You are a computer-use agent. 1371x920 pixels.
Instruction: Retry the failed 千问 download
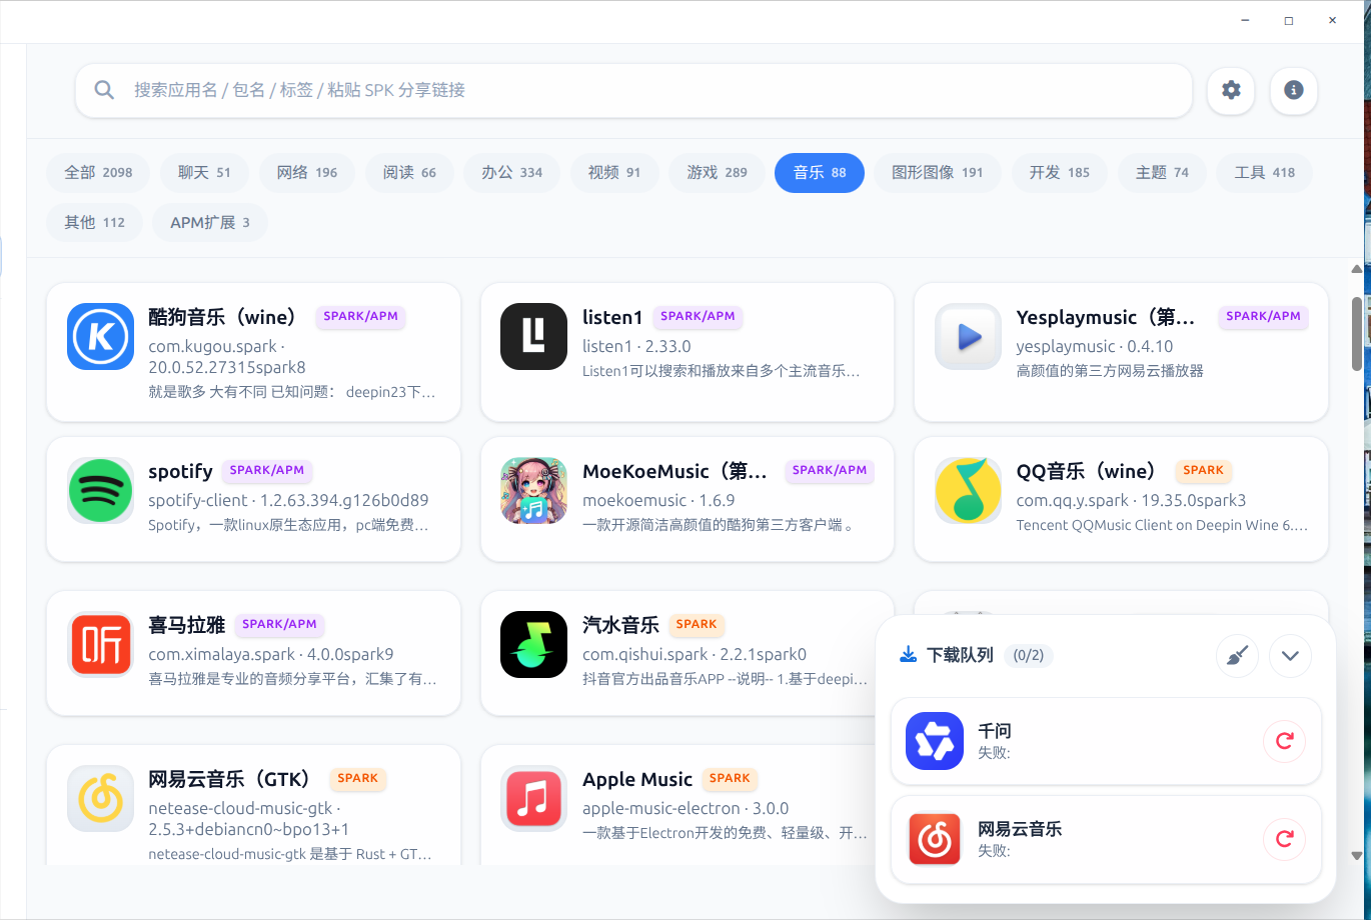coord(1285,741)
